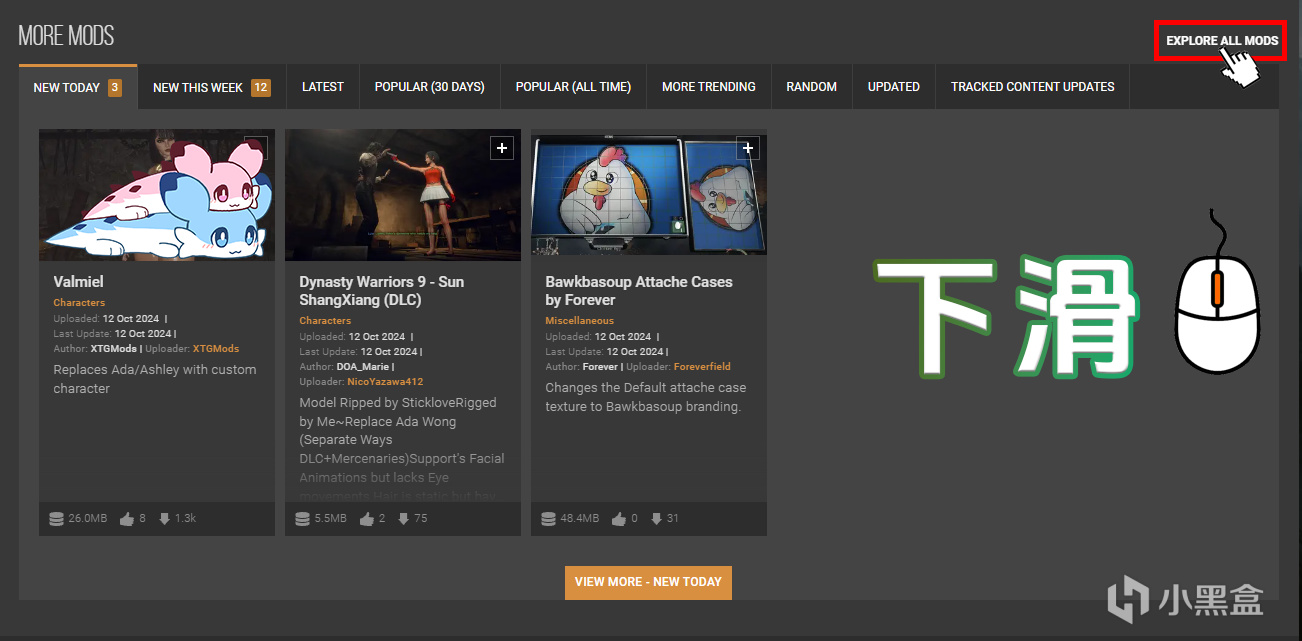This screenshot has width=1302, height=641.
Task: Click the XTGMods uploader link
Action: point(216,349)
